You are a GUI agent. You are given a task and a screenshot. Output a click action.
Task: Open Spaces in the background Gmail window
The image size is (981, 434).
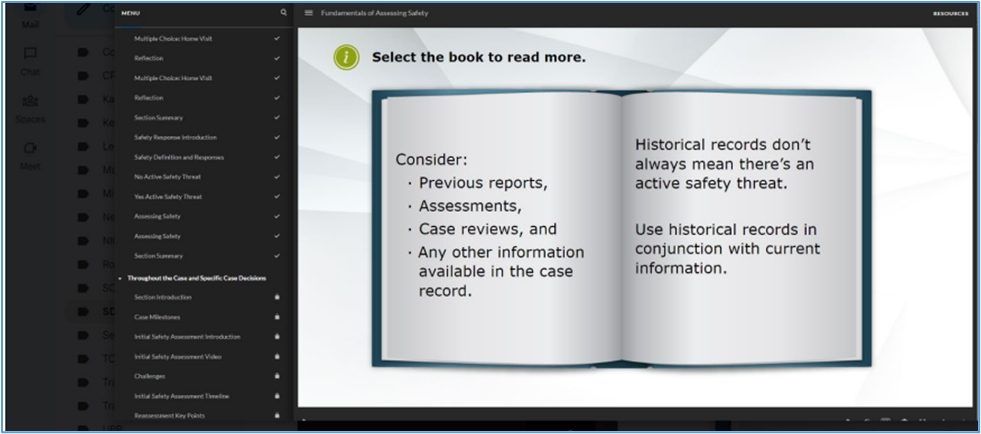[30, 109]
